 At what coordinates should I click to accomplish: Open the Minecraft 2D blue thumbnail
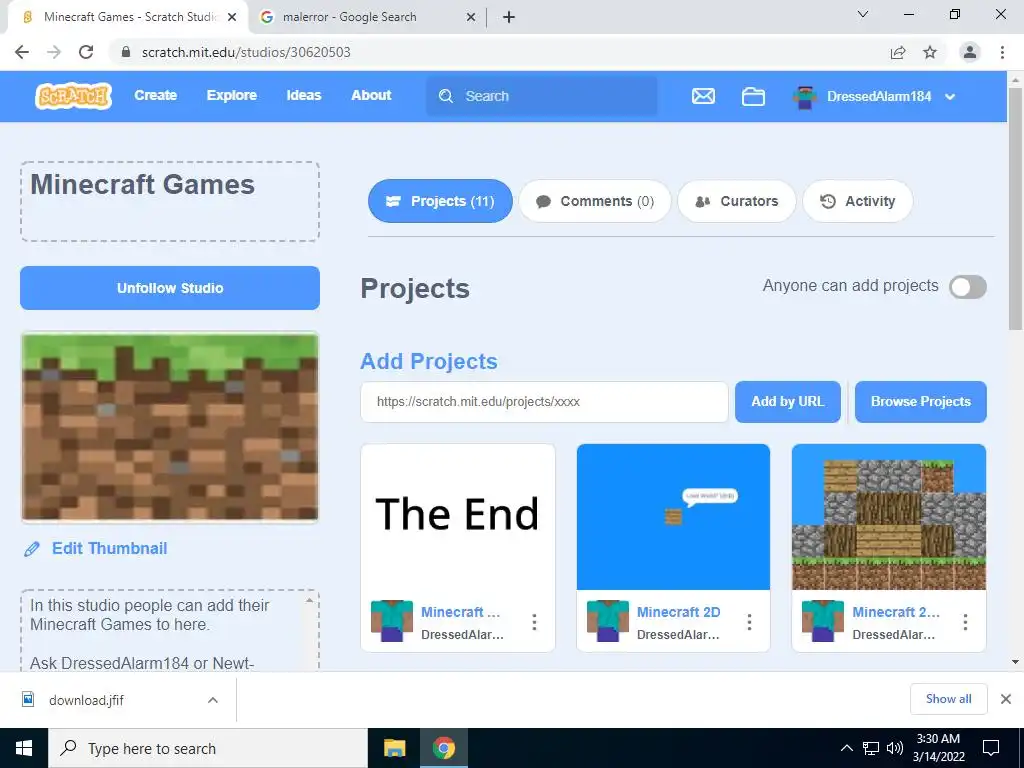[673, 517]
